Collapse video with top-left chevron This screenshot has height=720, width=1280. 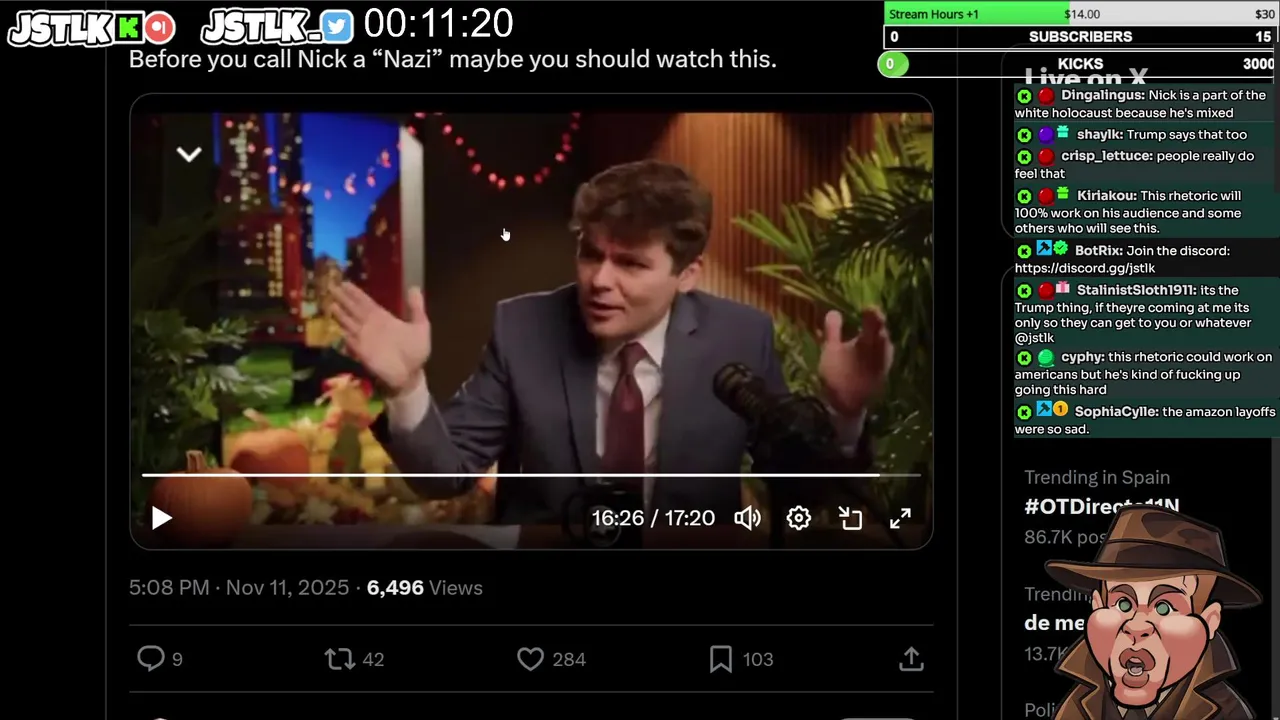click(189, 154)
